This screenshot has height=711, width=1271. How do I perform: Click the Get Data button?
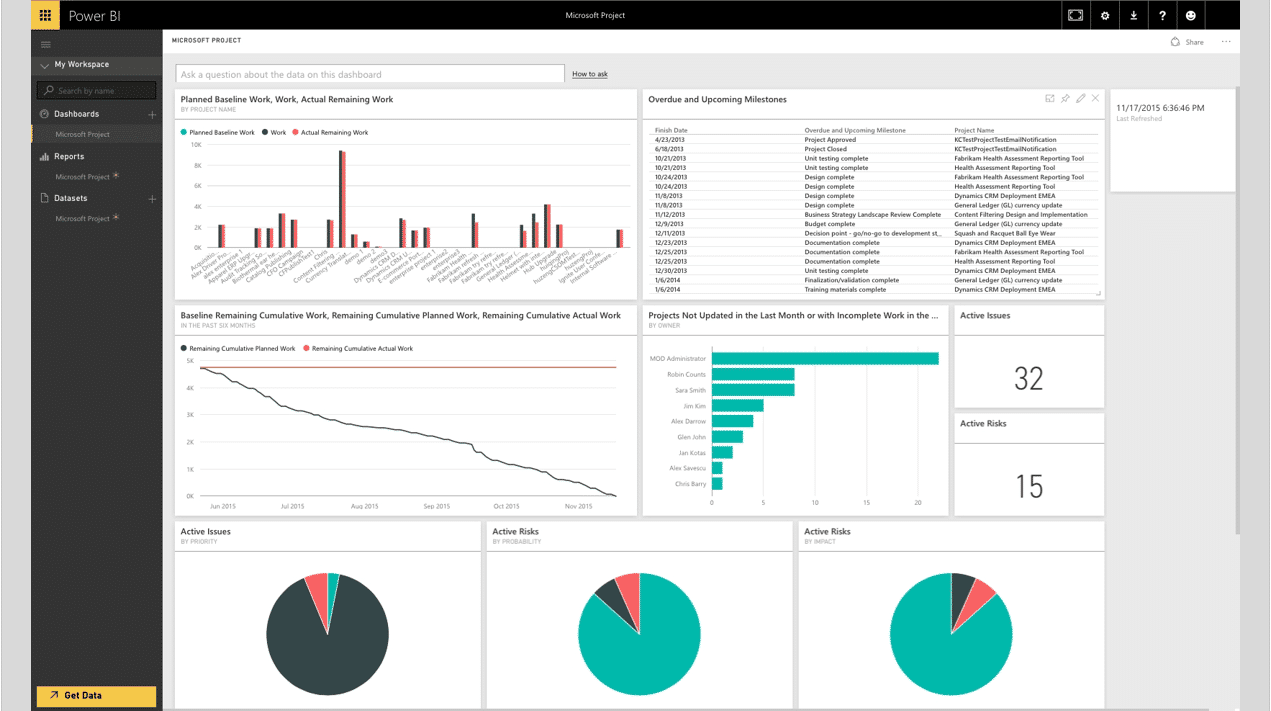(x=96, y=696)
